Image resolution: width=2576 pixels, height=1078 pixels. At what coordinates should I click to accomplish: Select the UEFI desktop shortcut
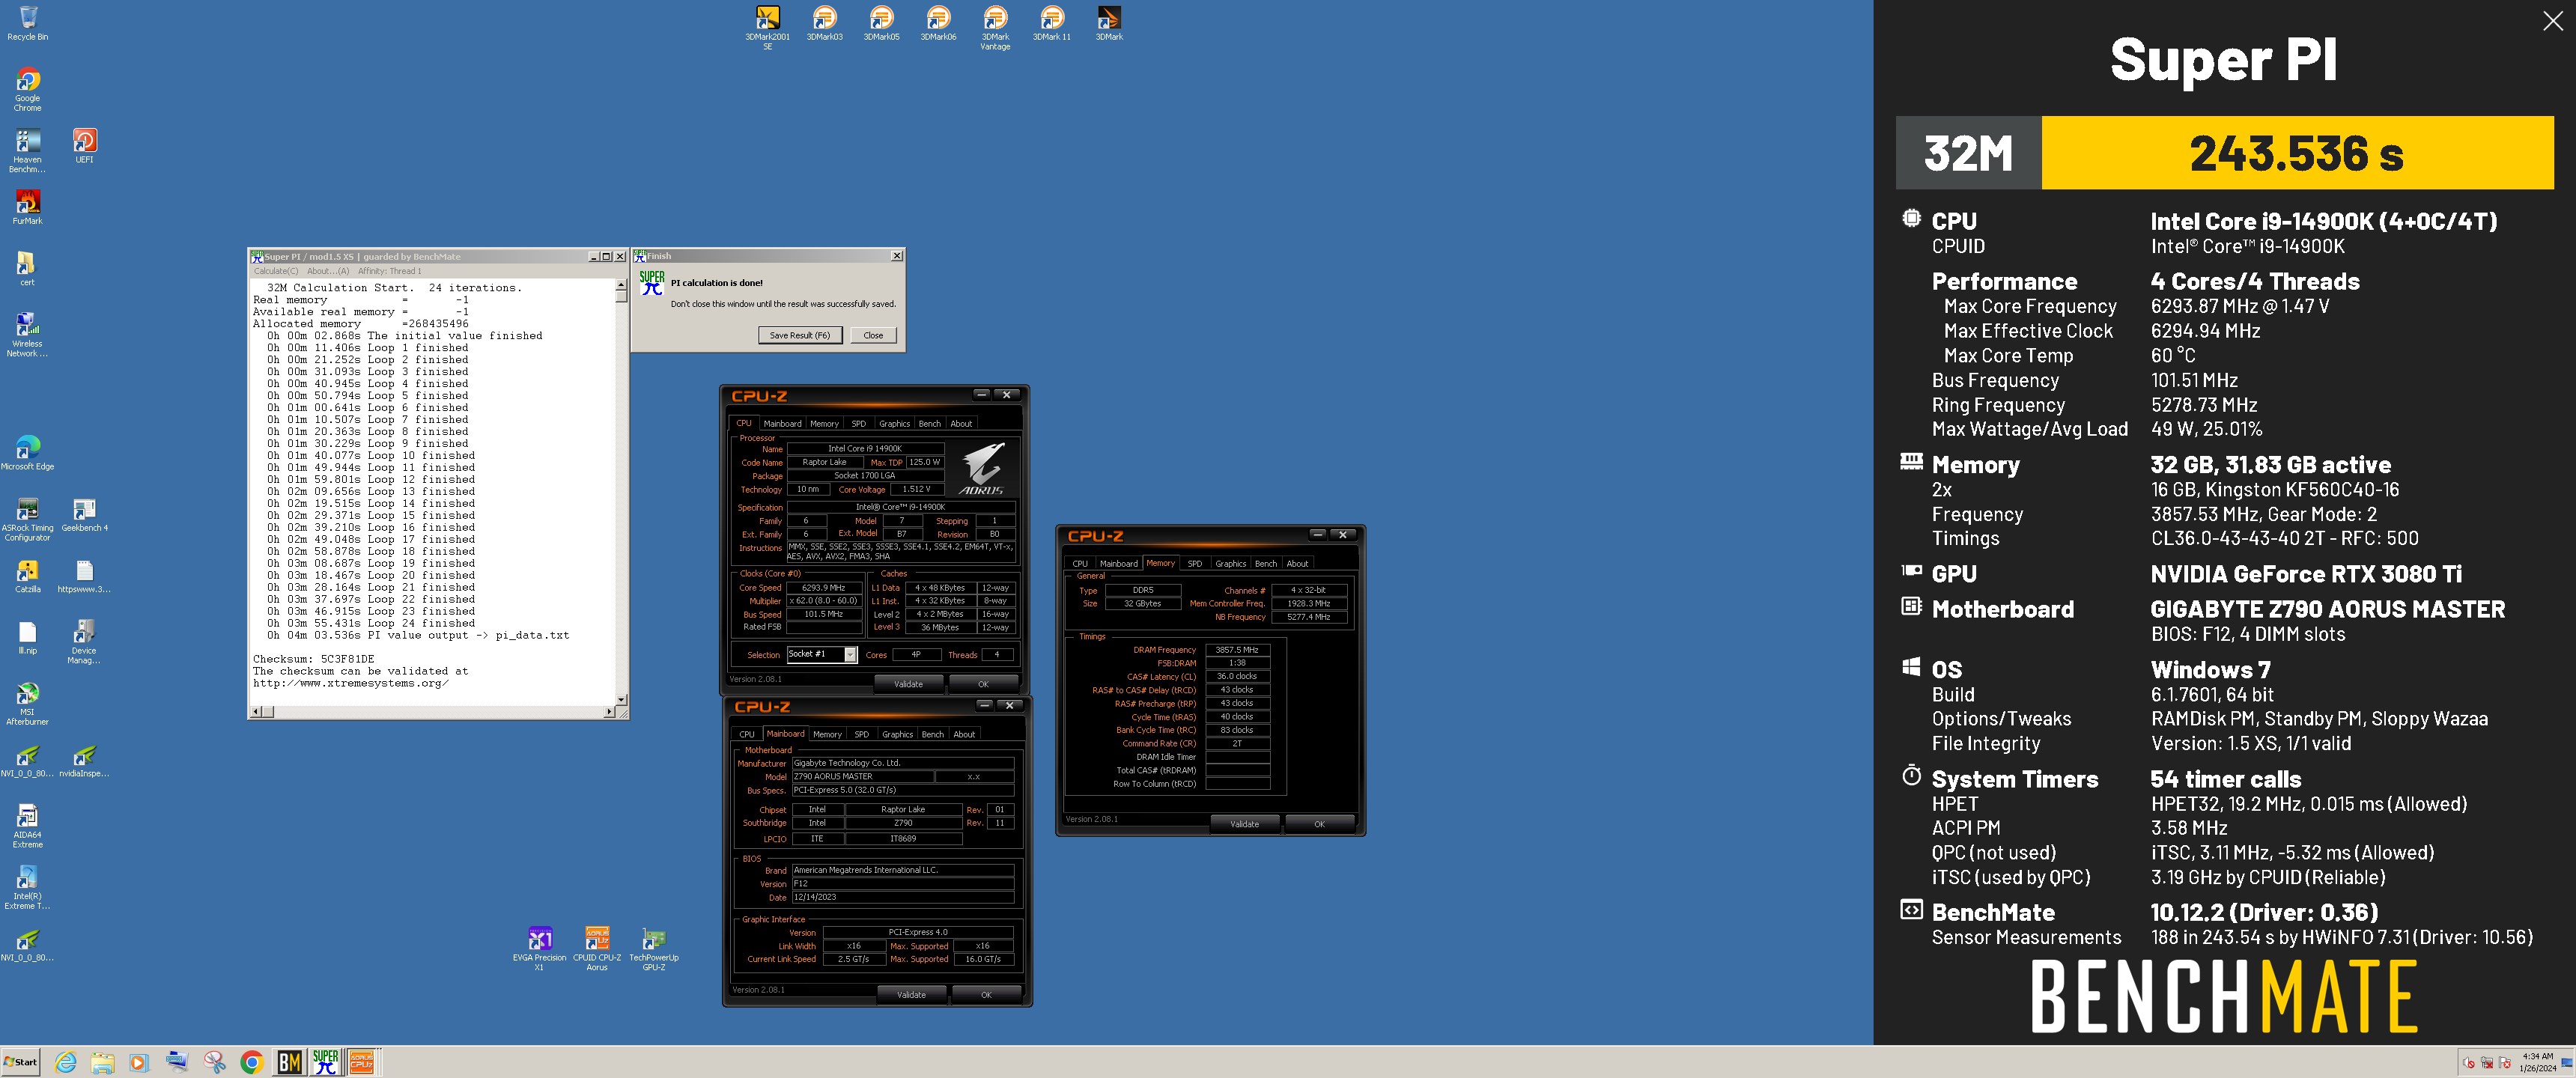point(84,146)
